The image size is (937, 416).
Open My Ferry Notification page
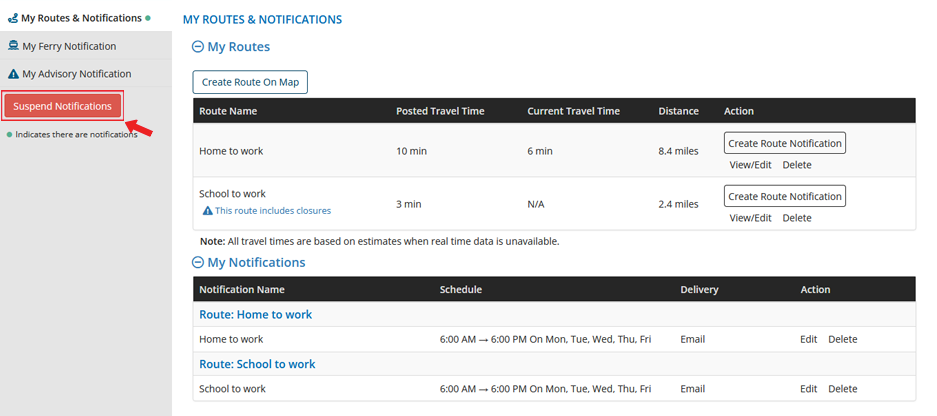click(x=69, y=46)
